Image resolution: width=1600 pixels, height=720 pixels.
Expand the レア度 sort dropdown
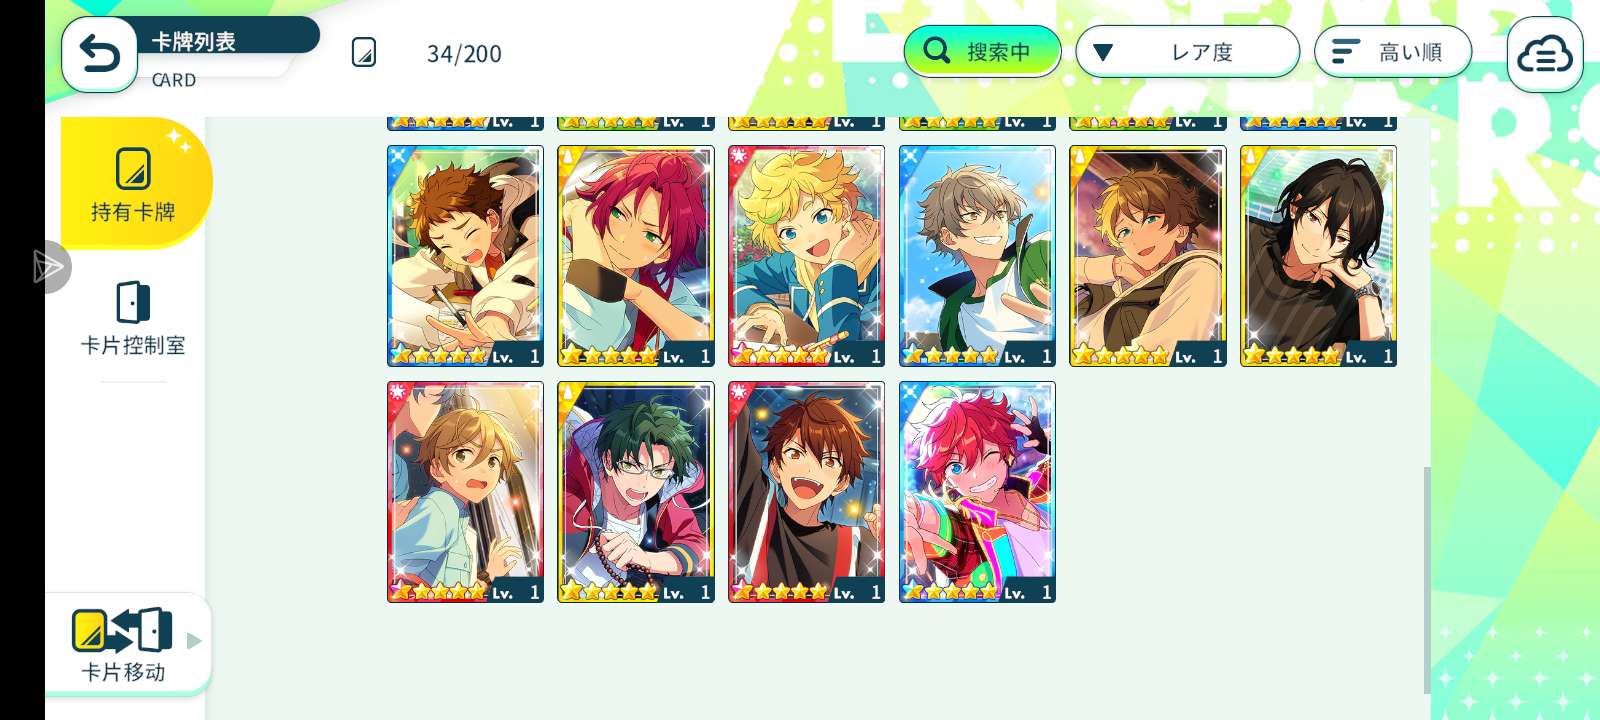(1187, 51)
